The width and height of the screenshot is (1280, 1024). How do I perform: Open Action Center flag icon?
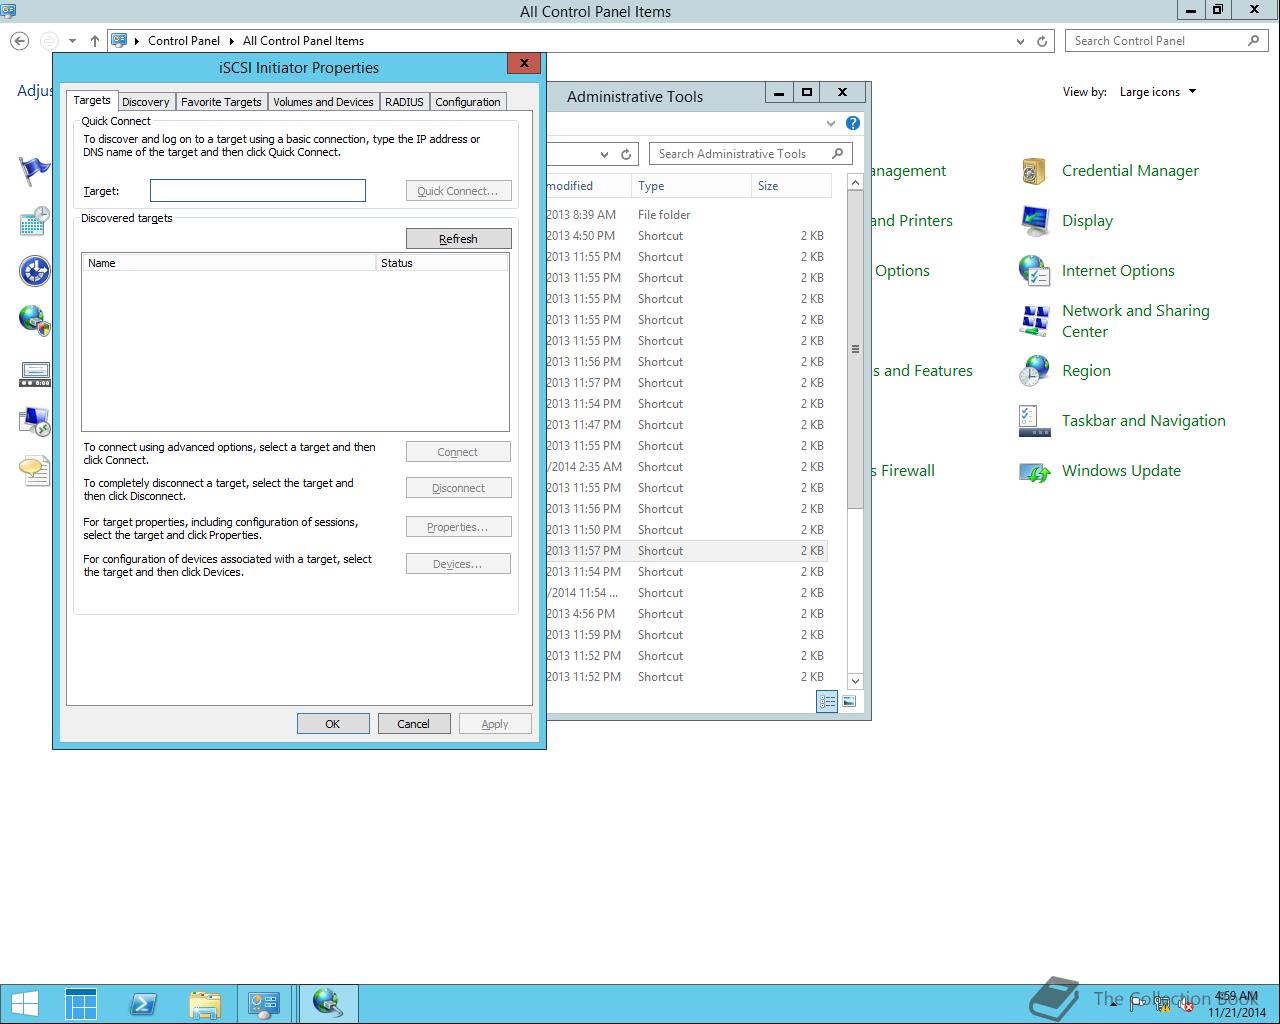pyautogui.click(x=35, y=171)
